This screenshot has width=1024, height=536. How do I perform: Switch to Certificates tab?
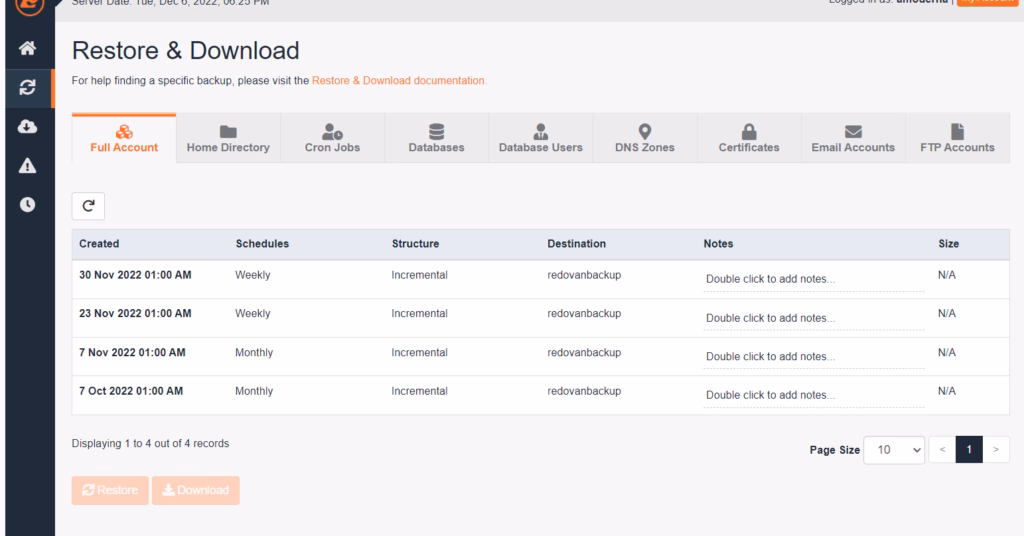(749, 138)
